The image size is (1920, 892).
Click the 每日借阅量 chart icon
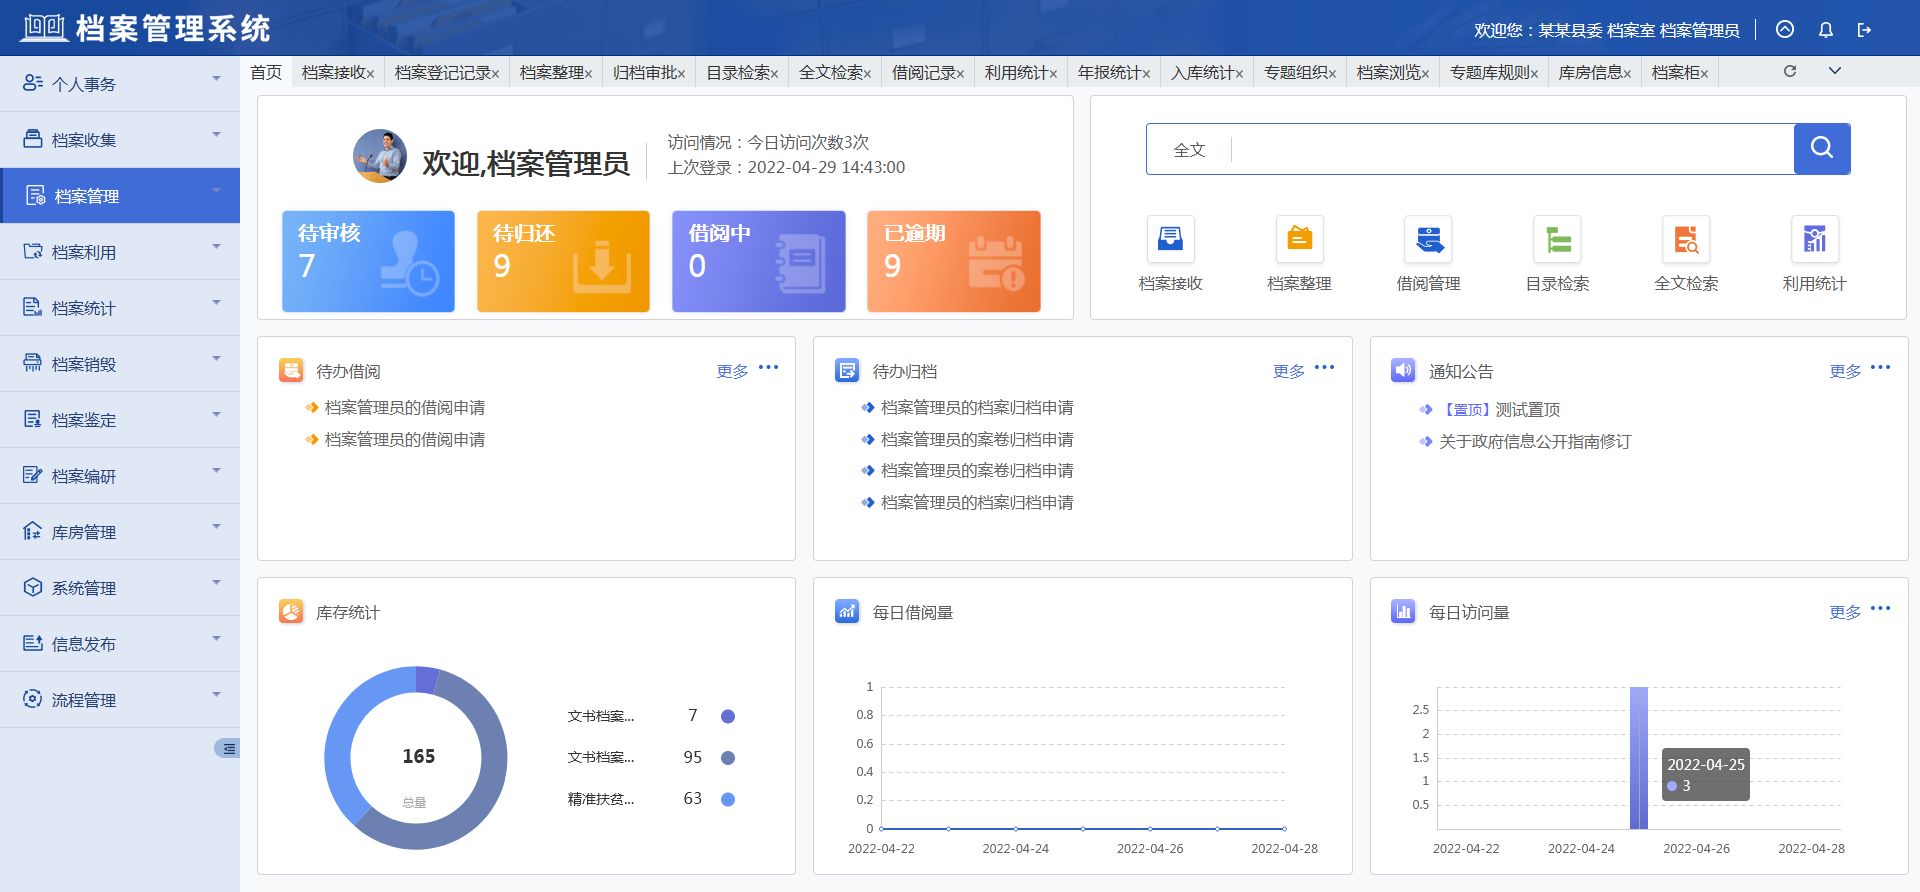tap(847, 611)
